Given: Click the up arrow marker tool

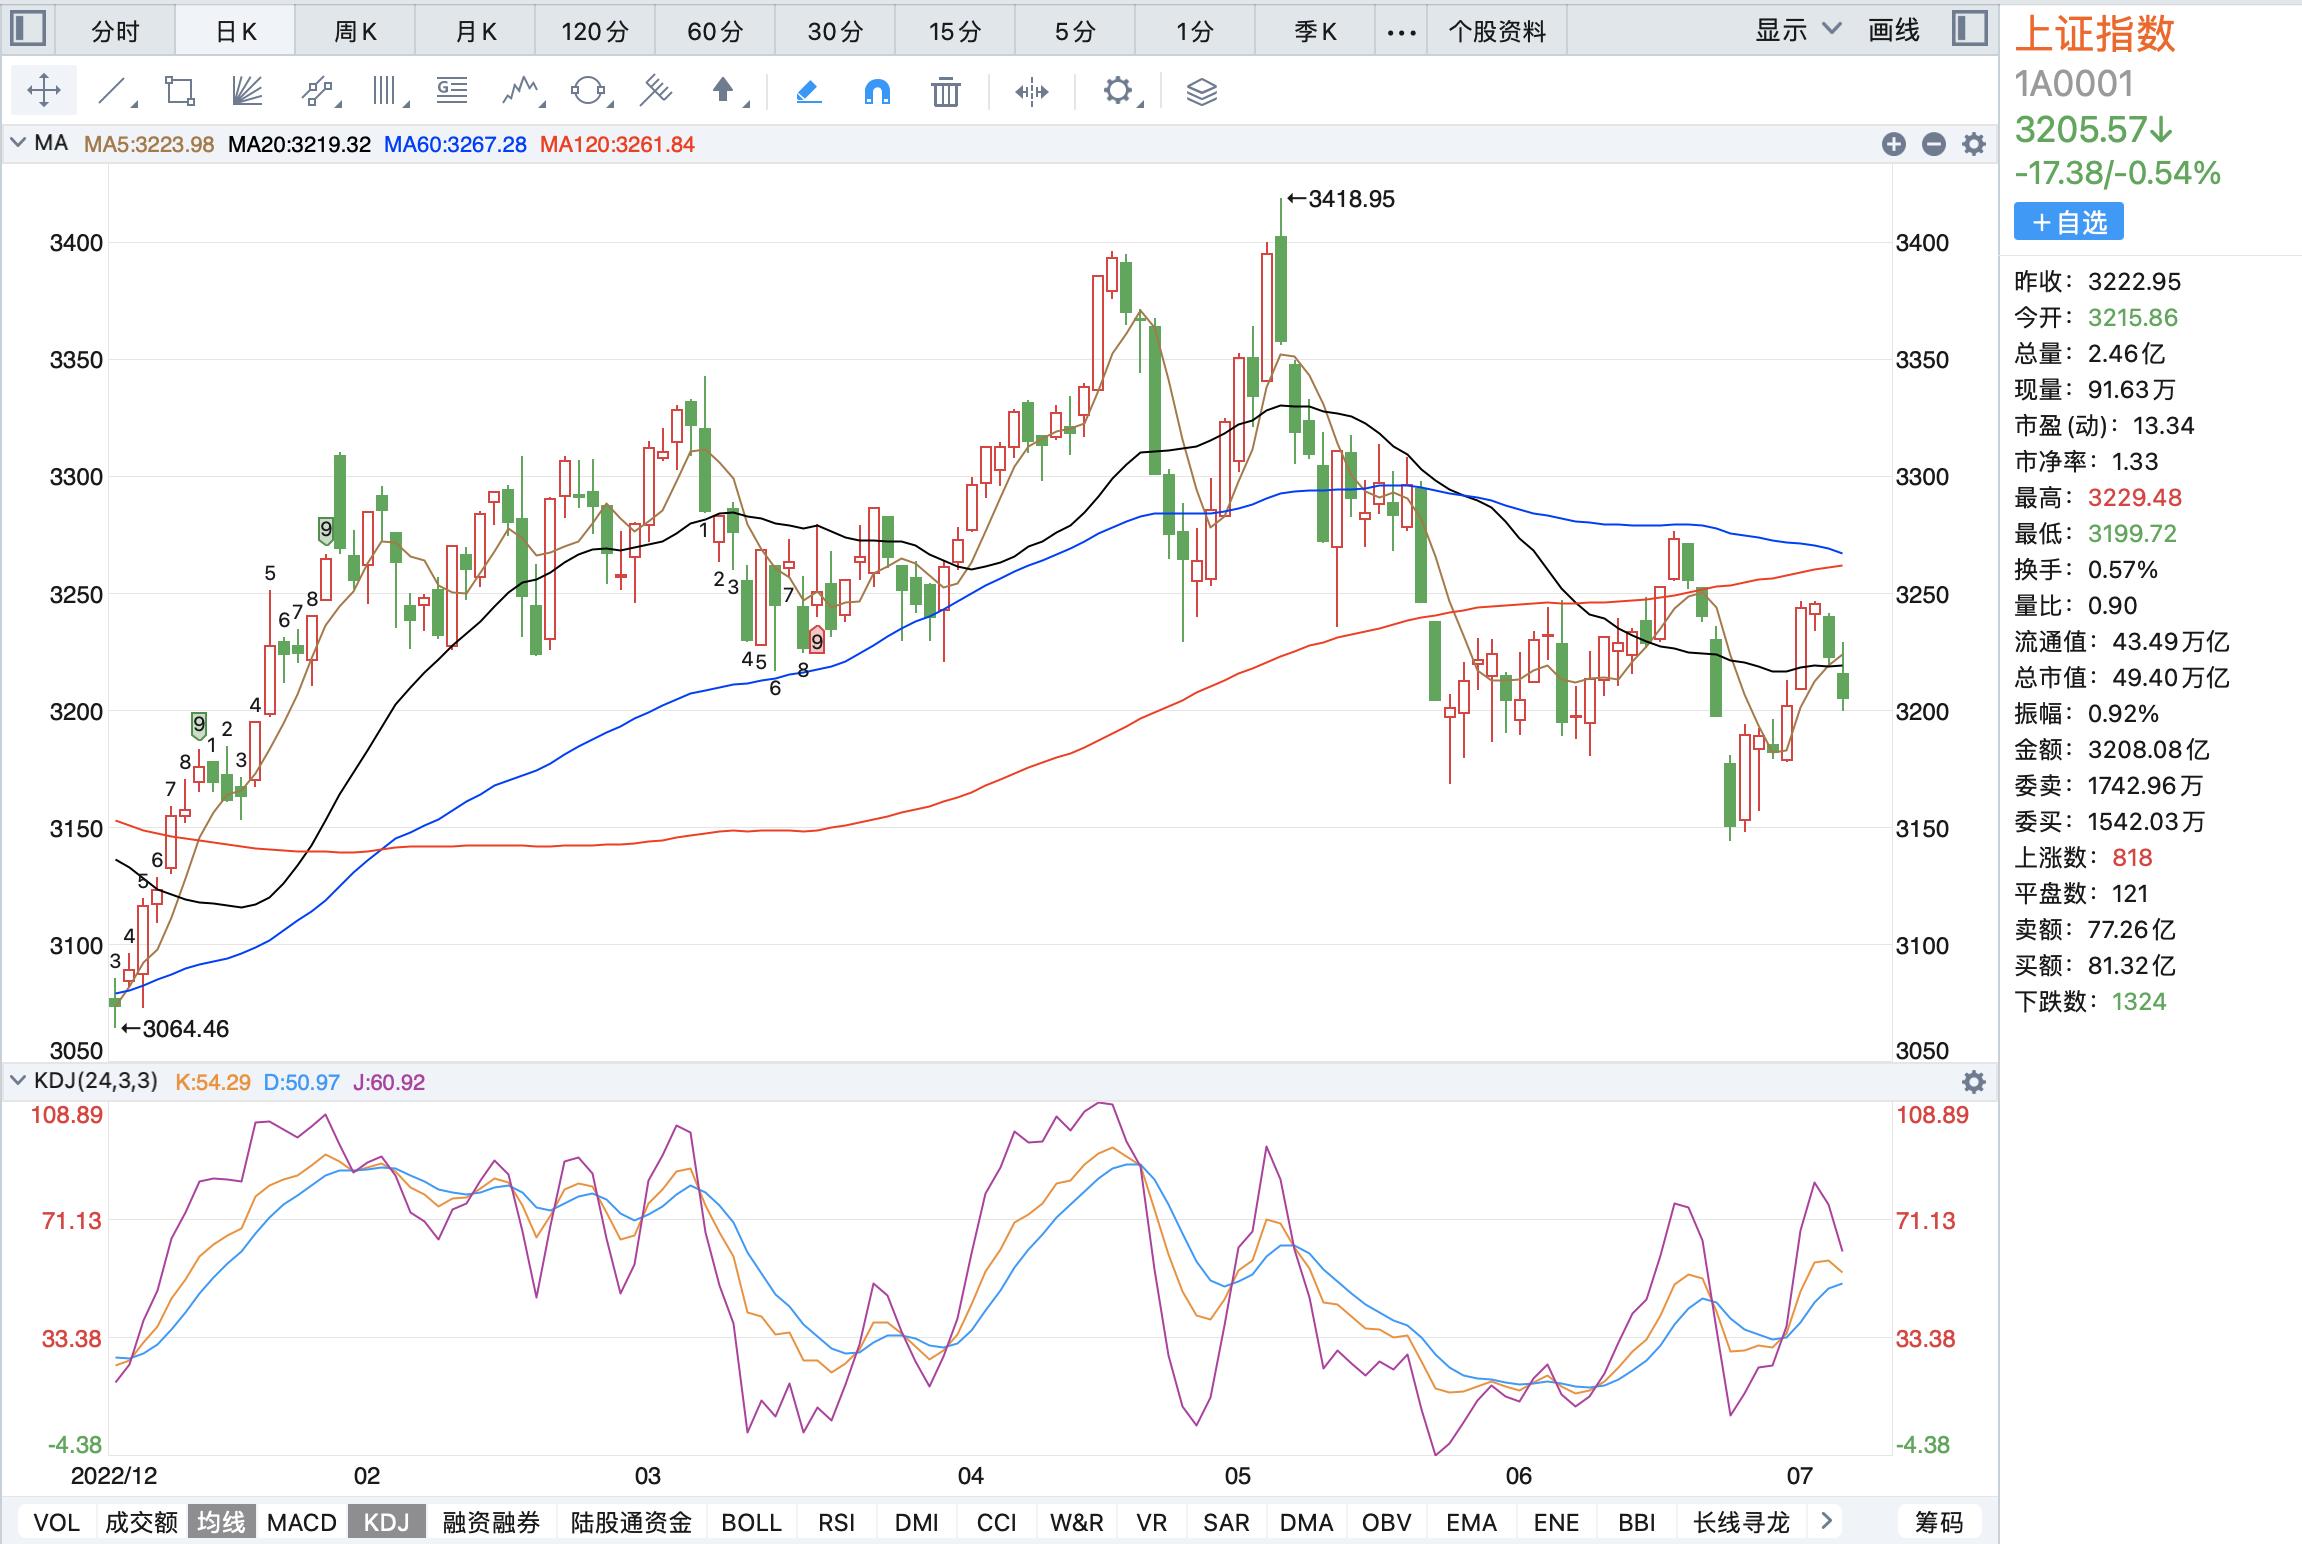Looking at the screenshot, I should click(x=724, y=92).
